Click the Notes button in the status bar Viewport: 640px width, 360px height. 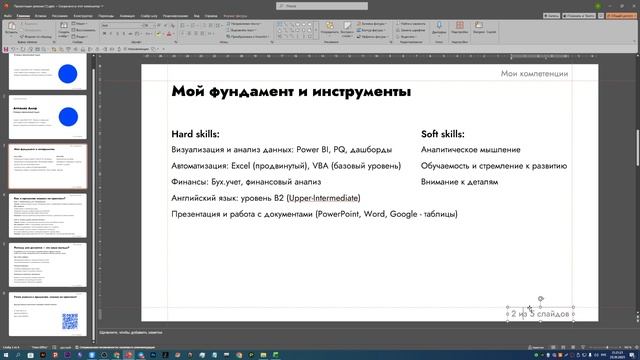click(536, 347)
